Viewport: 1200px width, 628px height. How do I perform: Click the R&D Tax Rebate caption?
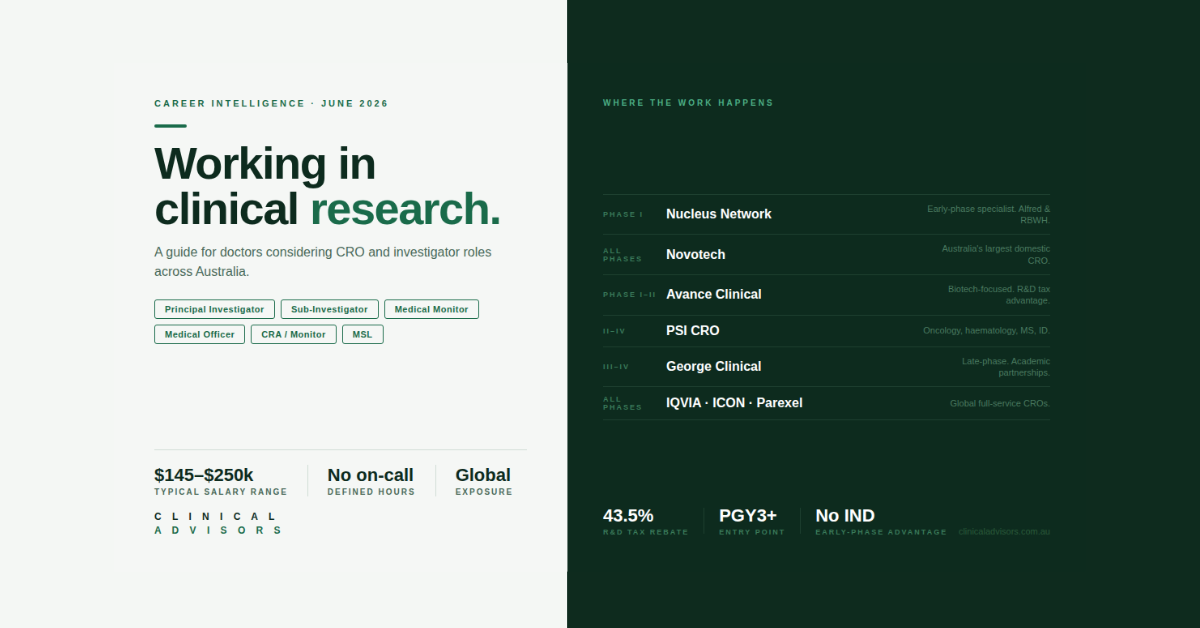pyautogui.click(x=646, y=532)
